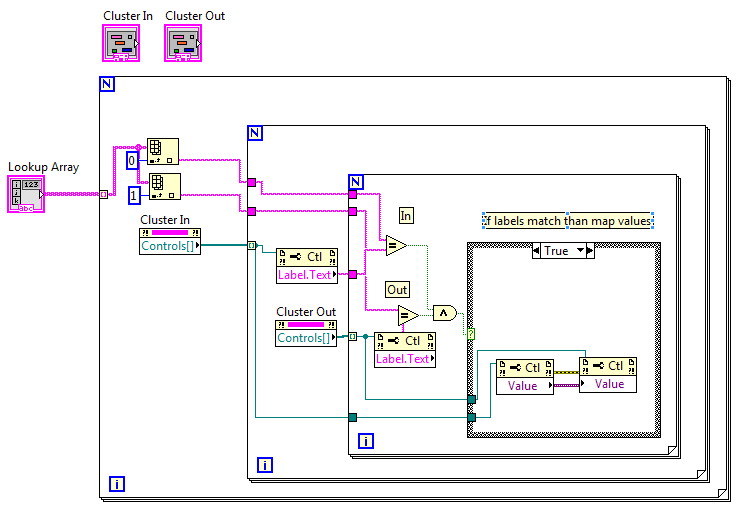Select the upper Index Array function
The width and height of the screenshot is (742, 511).
click(163, 151)
